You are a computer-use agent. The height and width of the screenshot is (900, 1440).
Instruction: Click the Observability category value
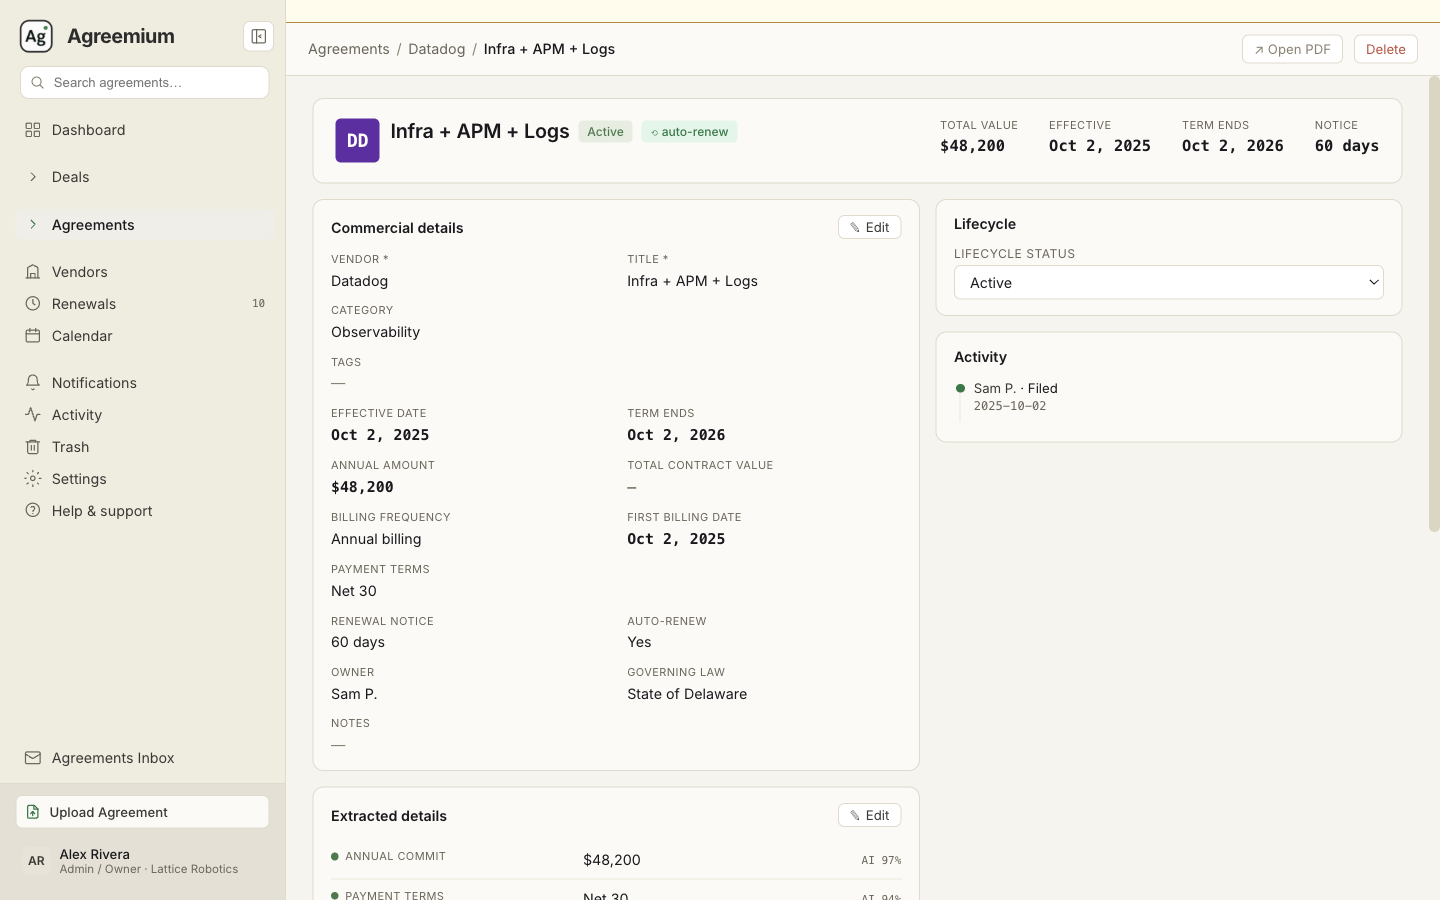375,332
